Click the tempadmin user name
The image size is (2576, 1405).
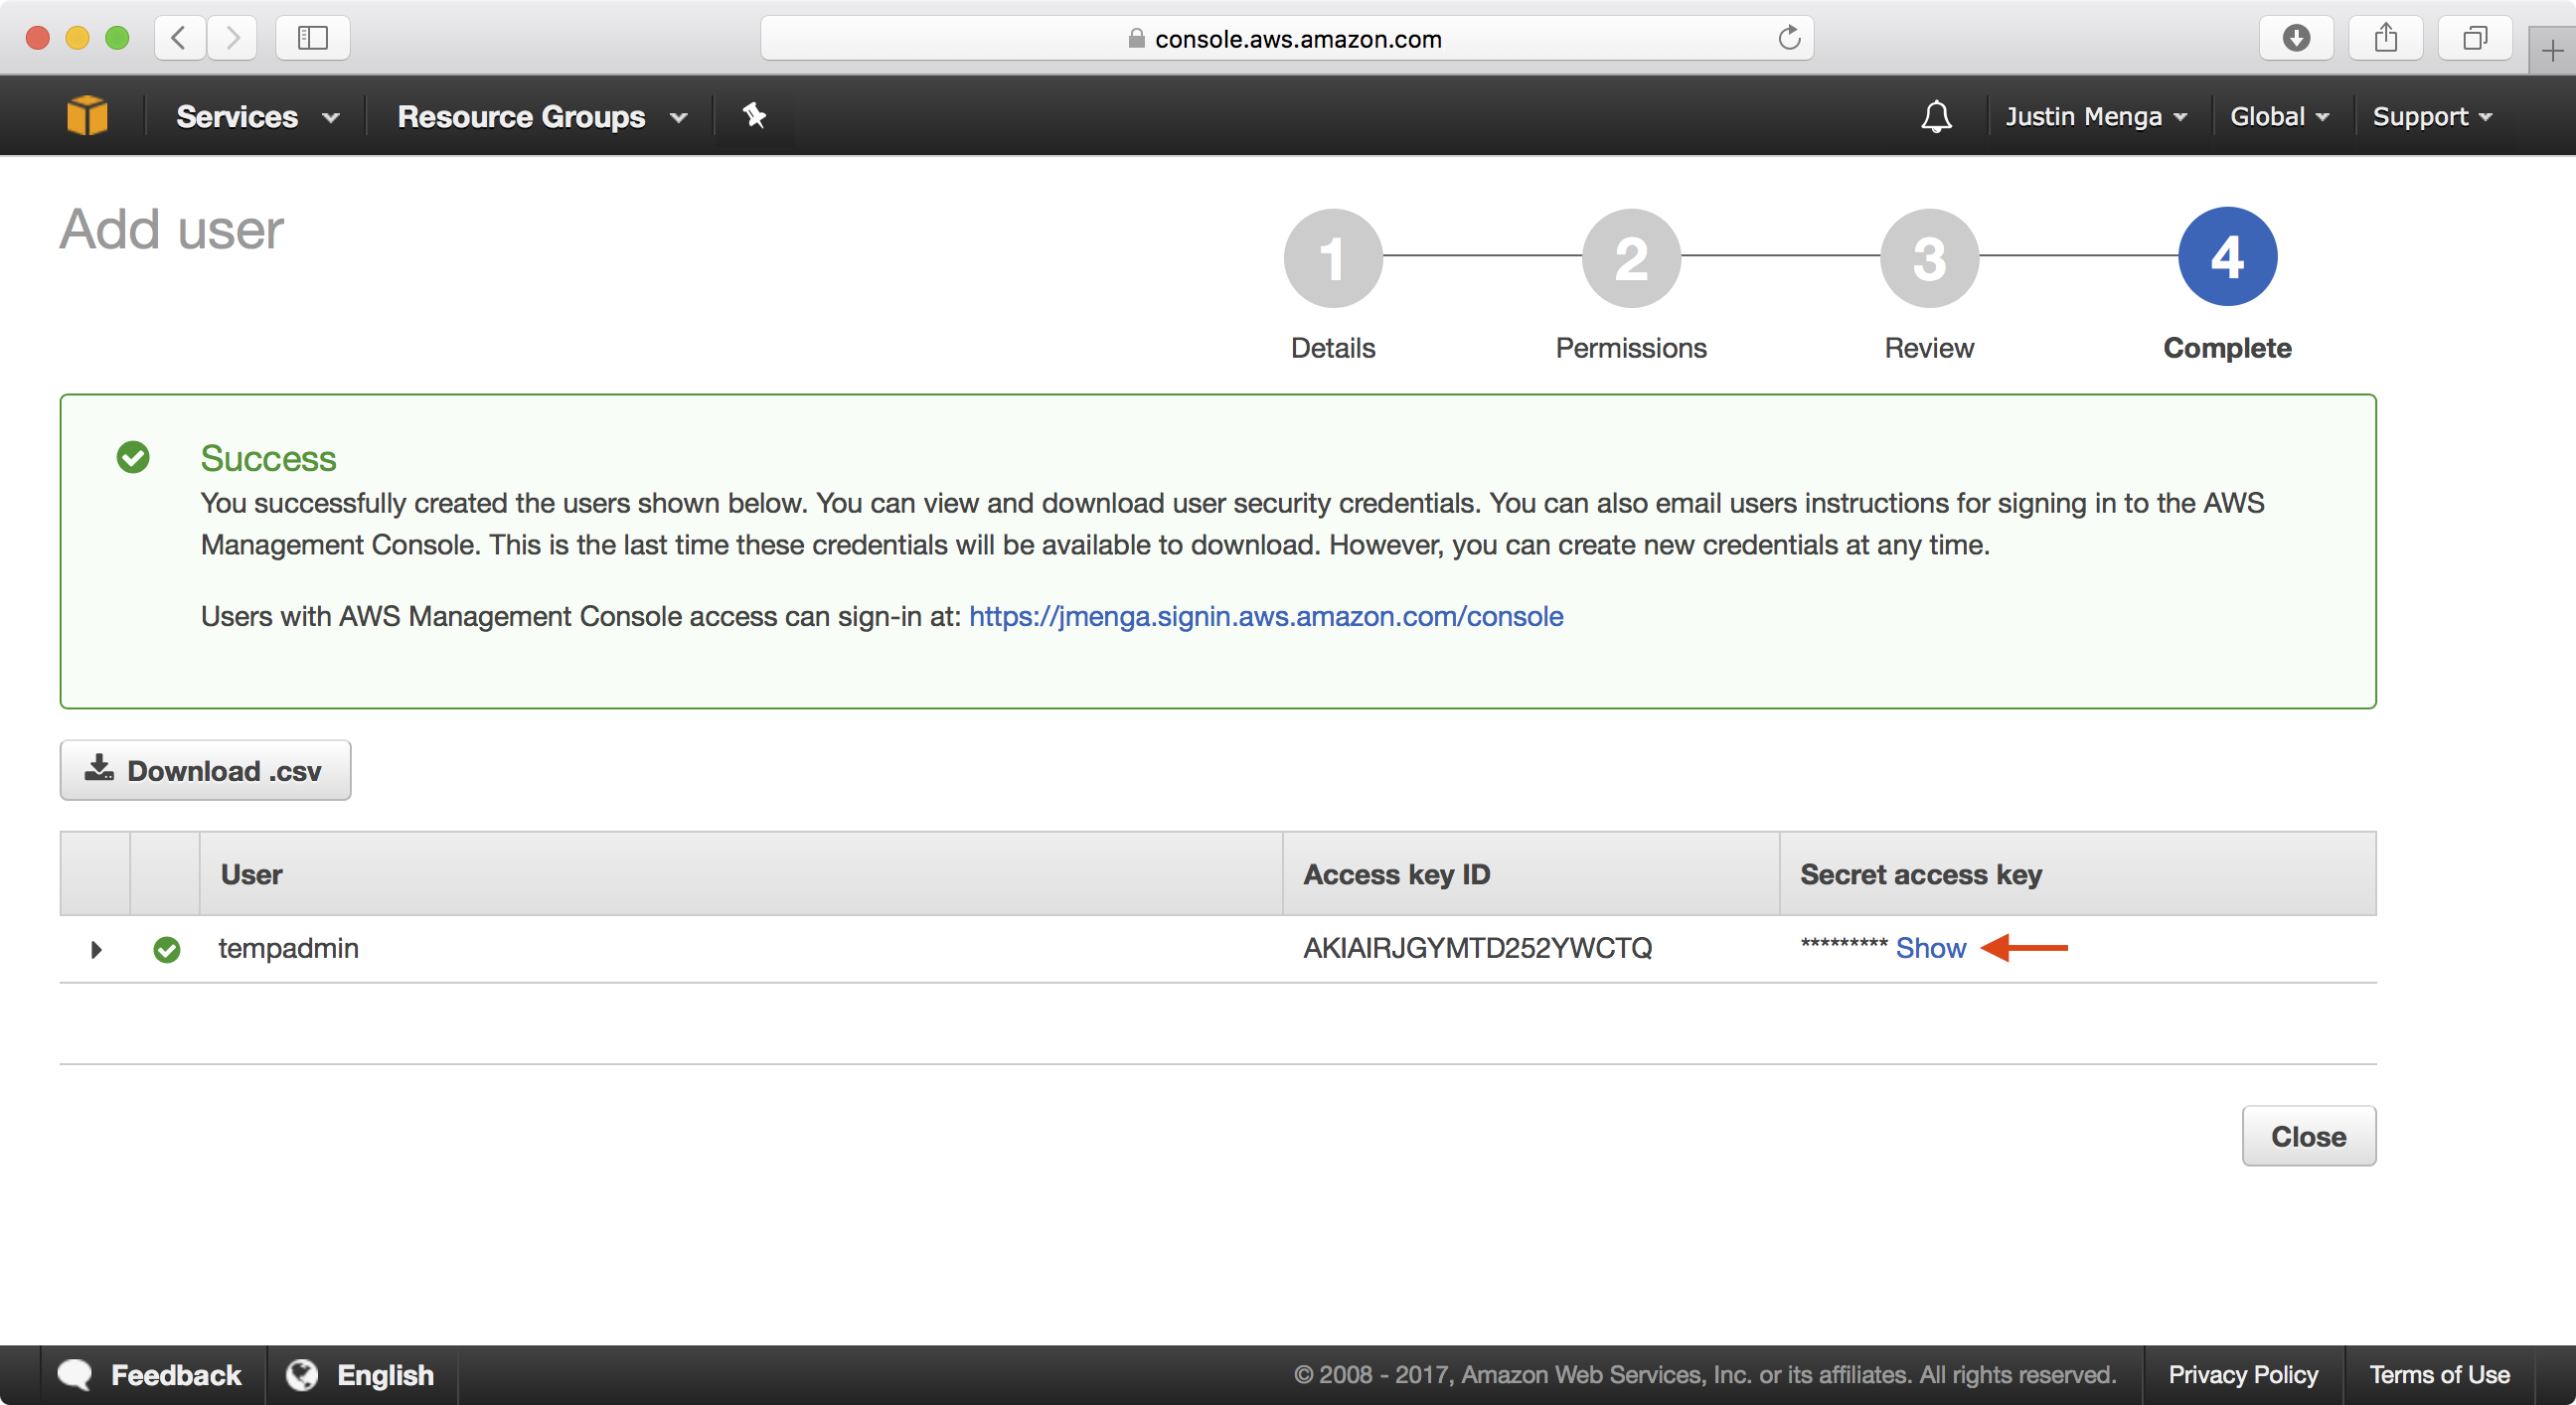point(288,948)
